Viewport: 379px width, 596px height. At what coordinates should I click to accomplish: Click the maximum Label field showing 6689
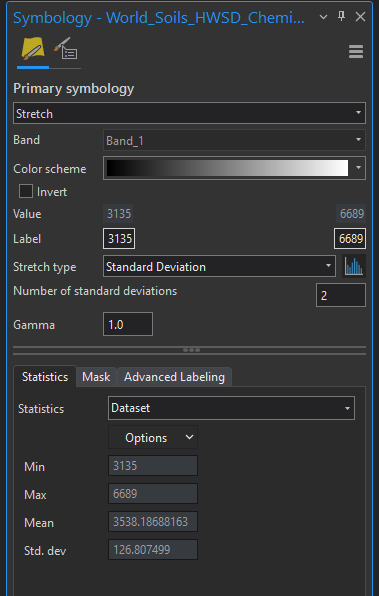click(x=350, y=239)
